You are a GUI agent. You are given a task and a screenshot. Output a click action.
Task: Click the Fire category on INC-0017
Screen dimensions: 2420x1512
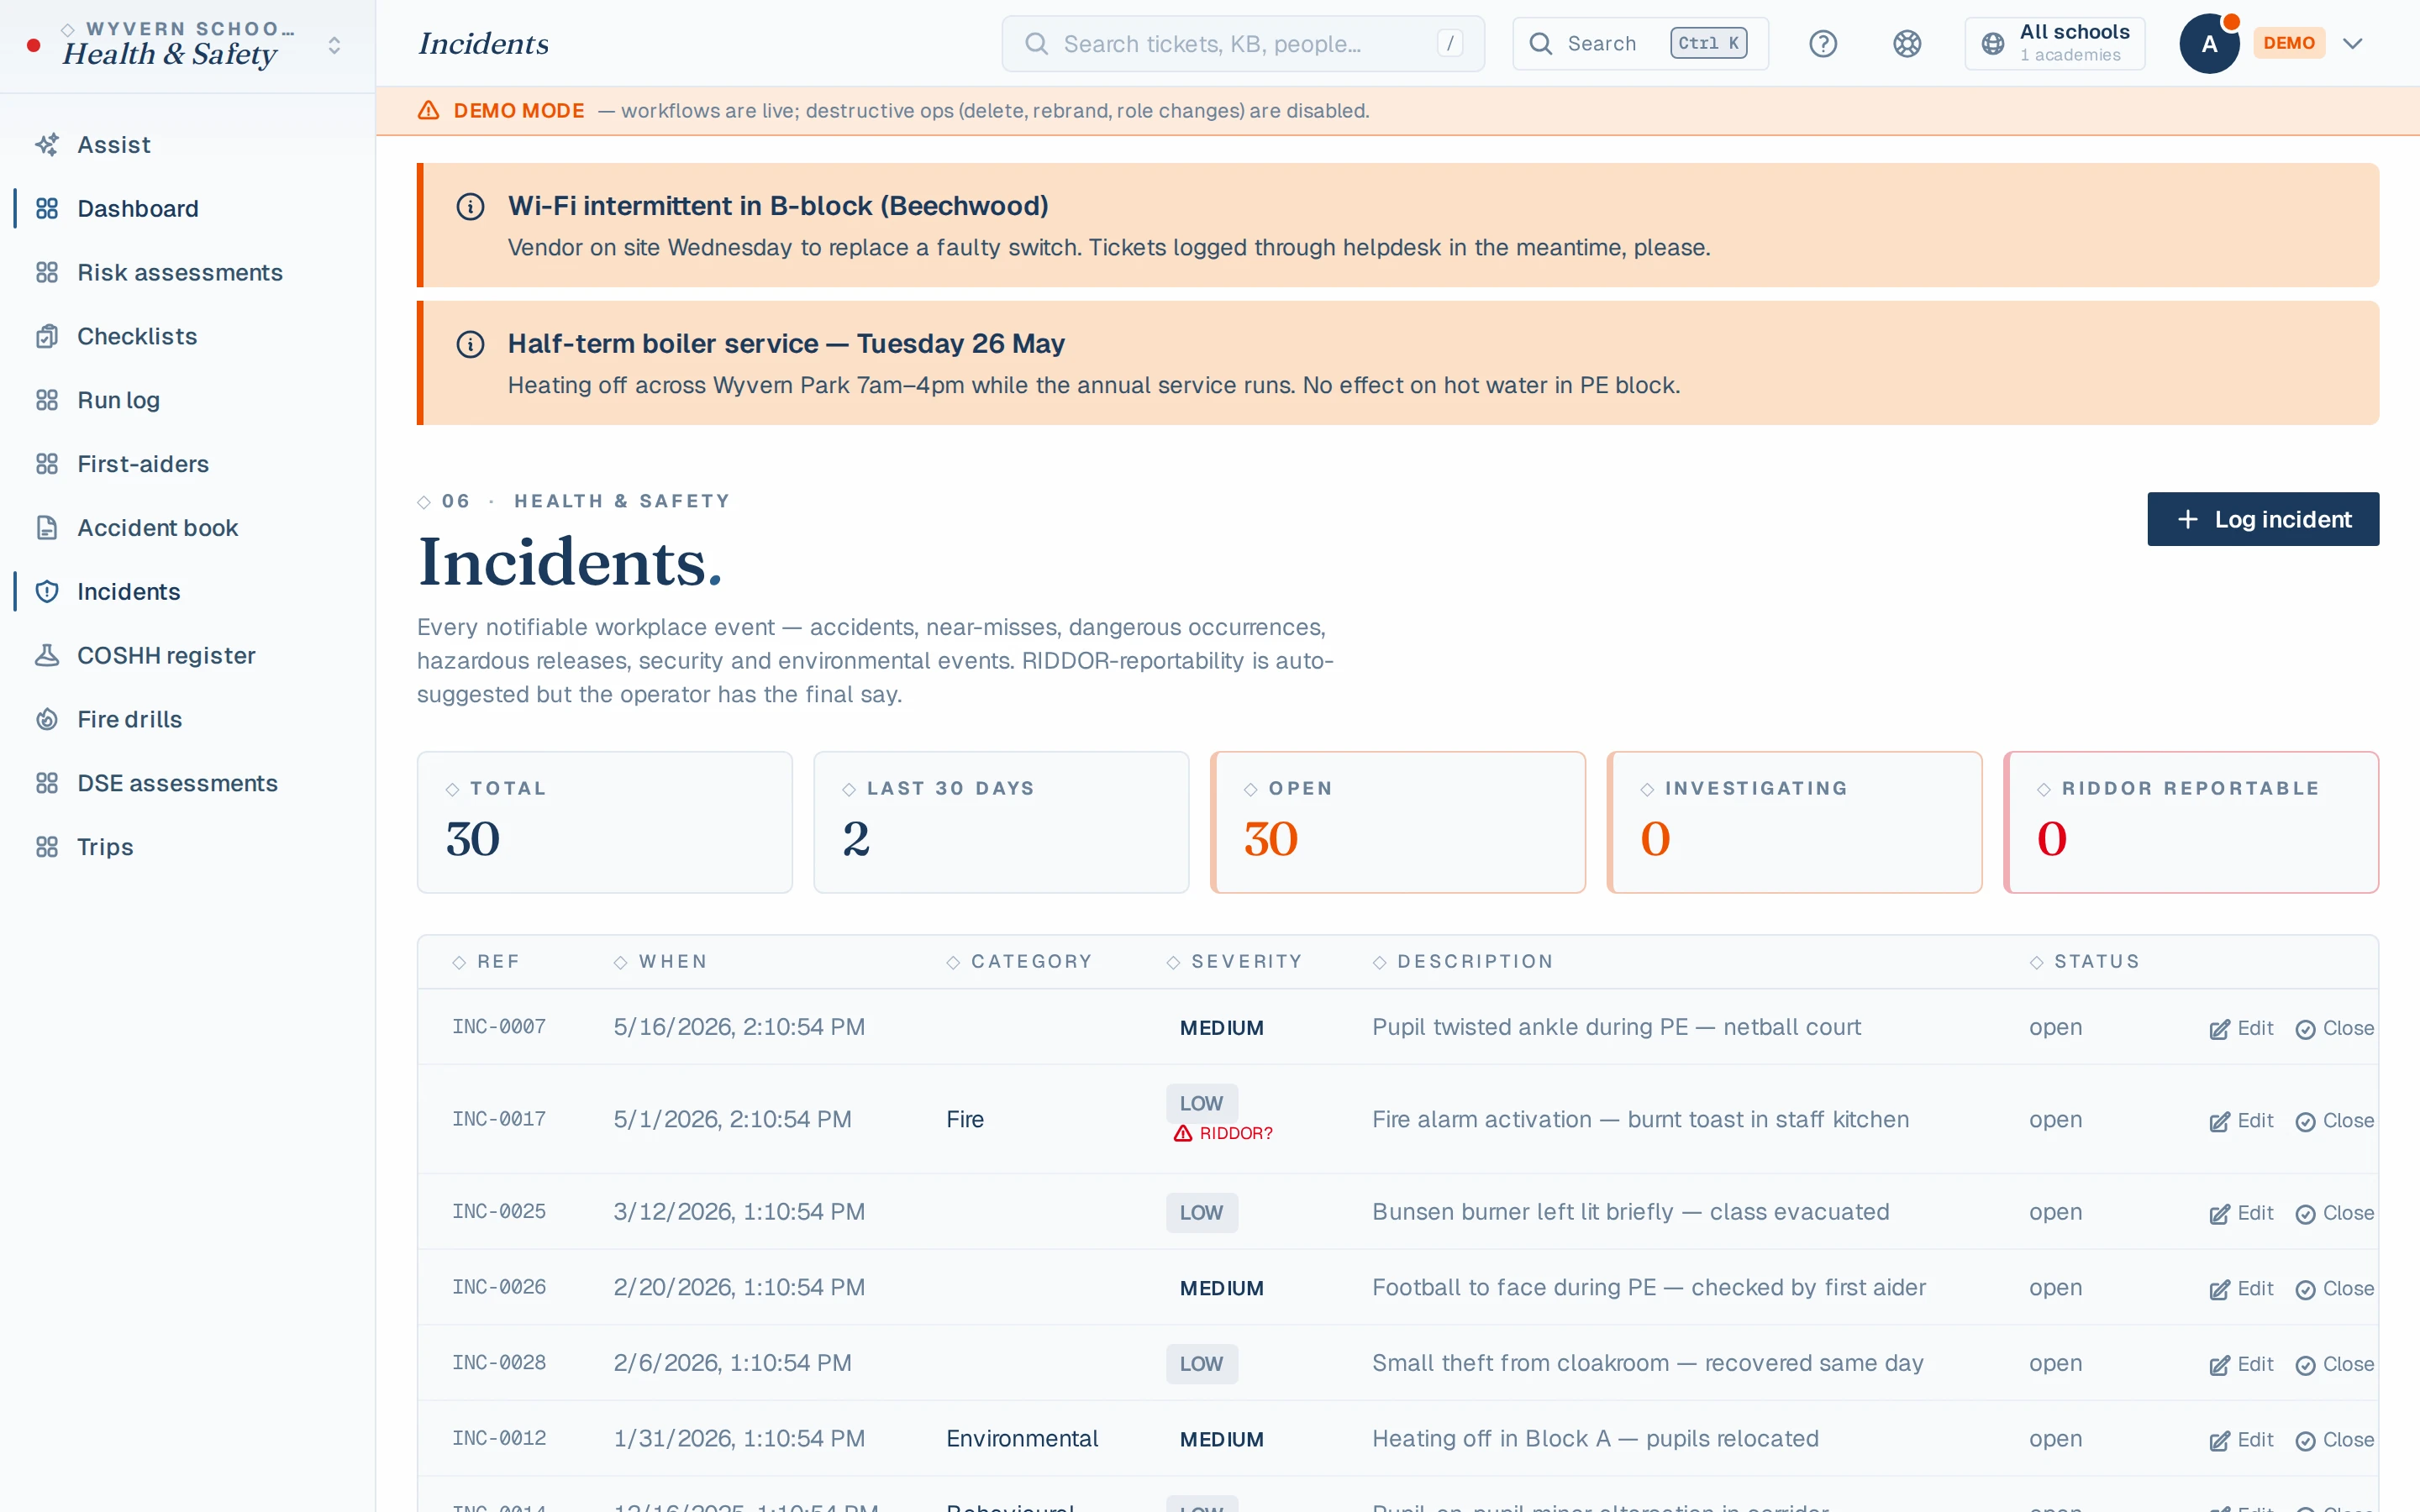coord(965,1120)
